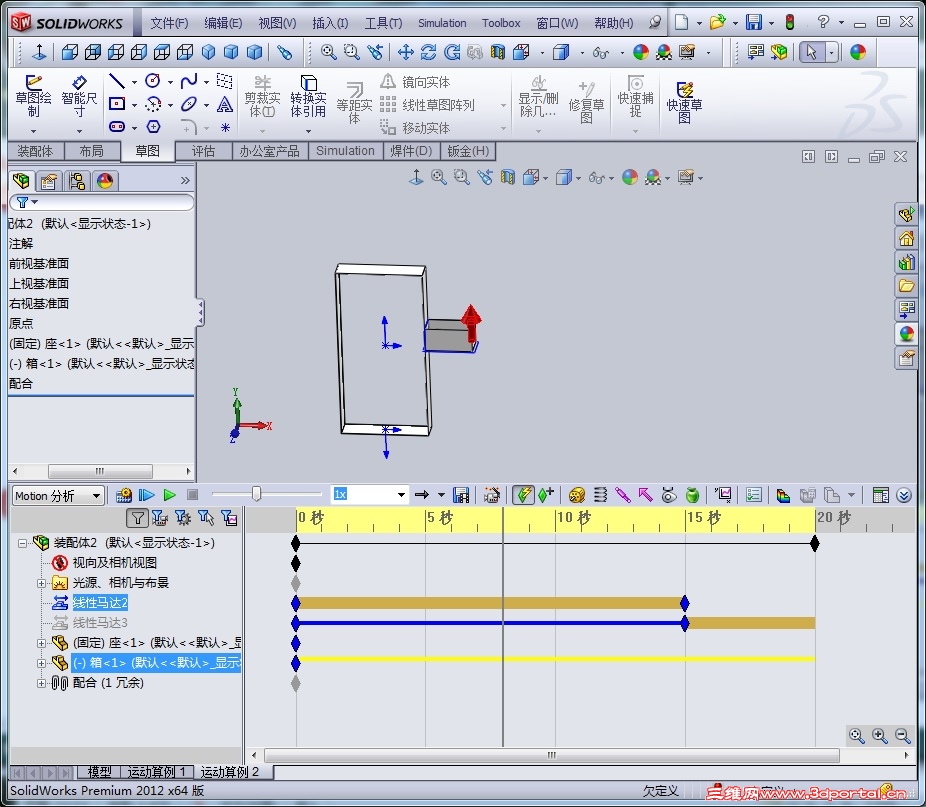Click Calculate motion study button
This screenshot has width=926, height=807.
123,495
